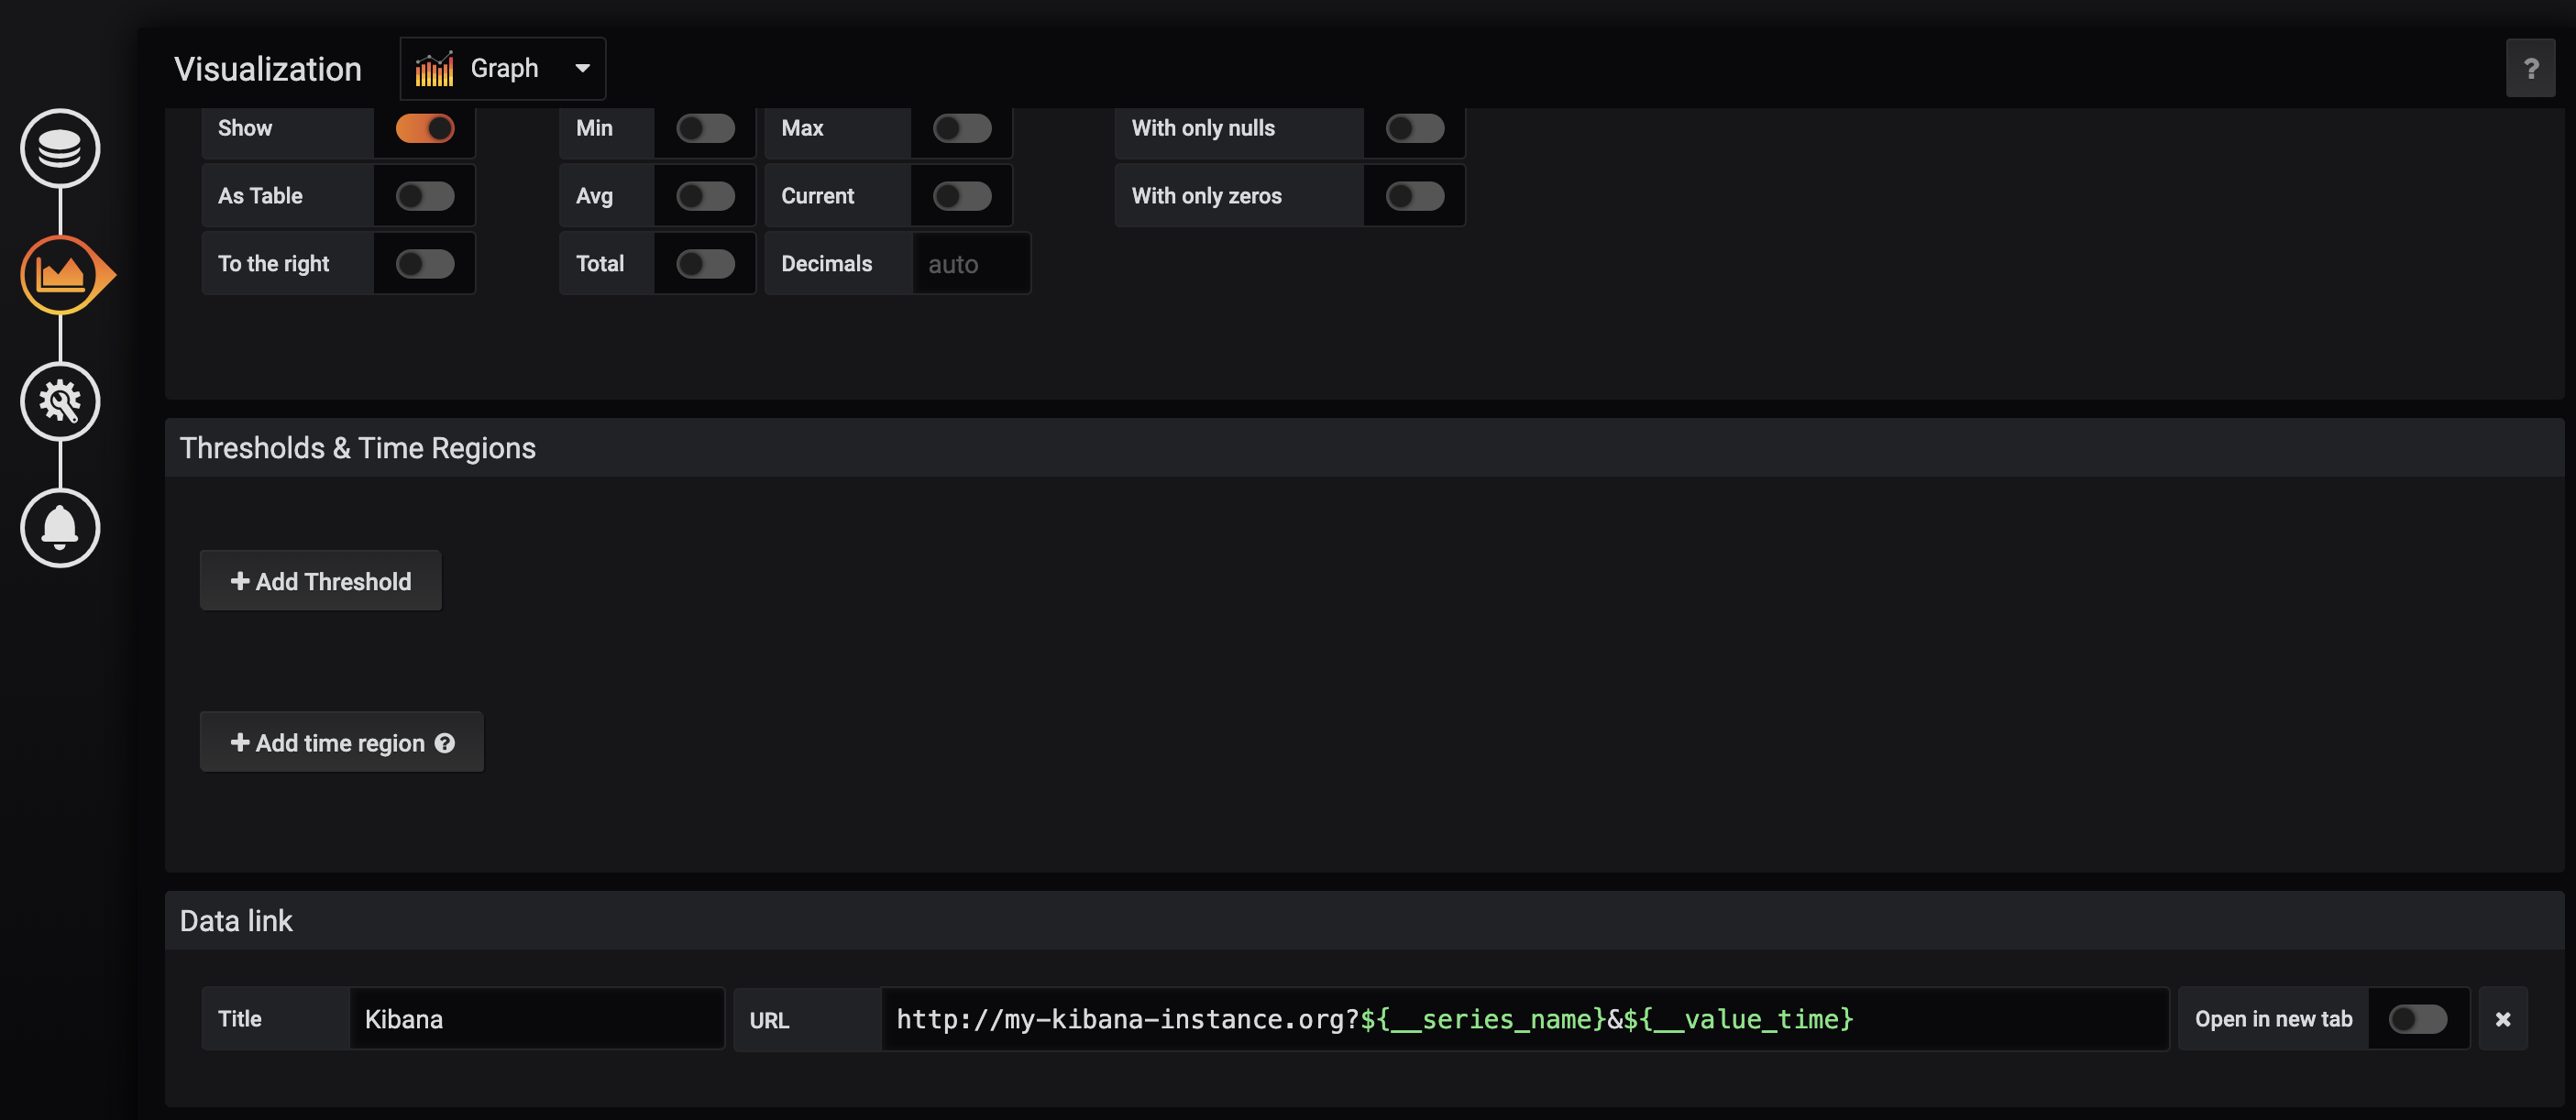Remove the Kibana data link
2576x1120 pixels.
pos(2502,1019)
